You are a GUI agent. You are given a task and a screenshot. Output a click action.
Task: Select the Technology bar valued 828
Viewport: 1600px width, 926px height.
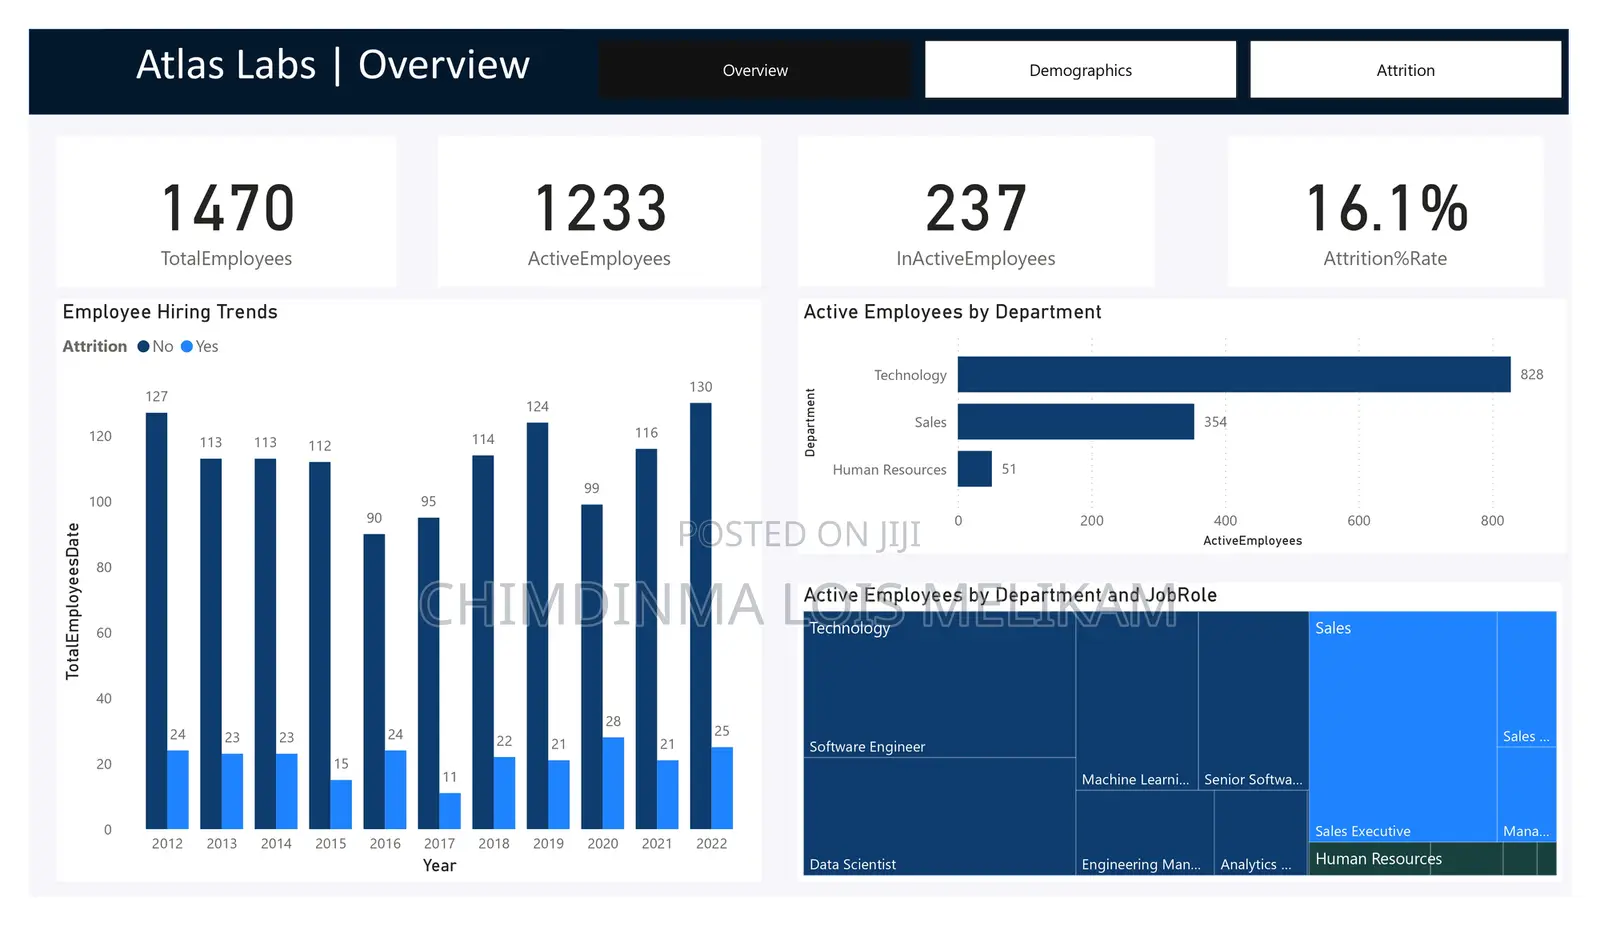pyautogui.click(x=1234, y=374)
